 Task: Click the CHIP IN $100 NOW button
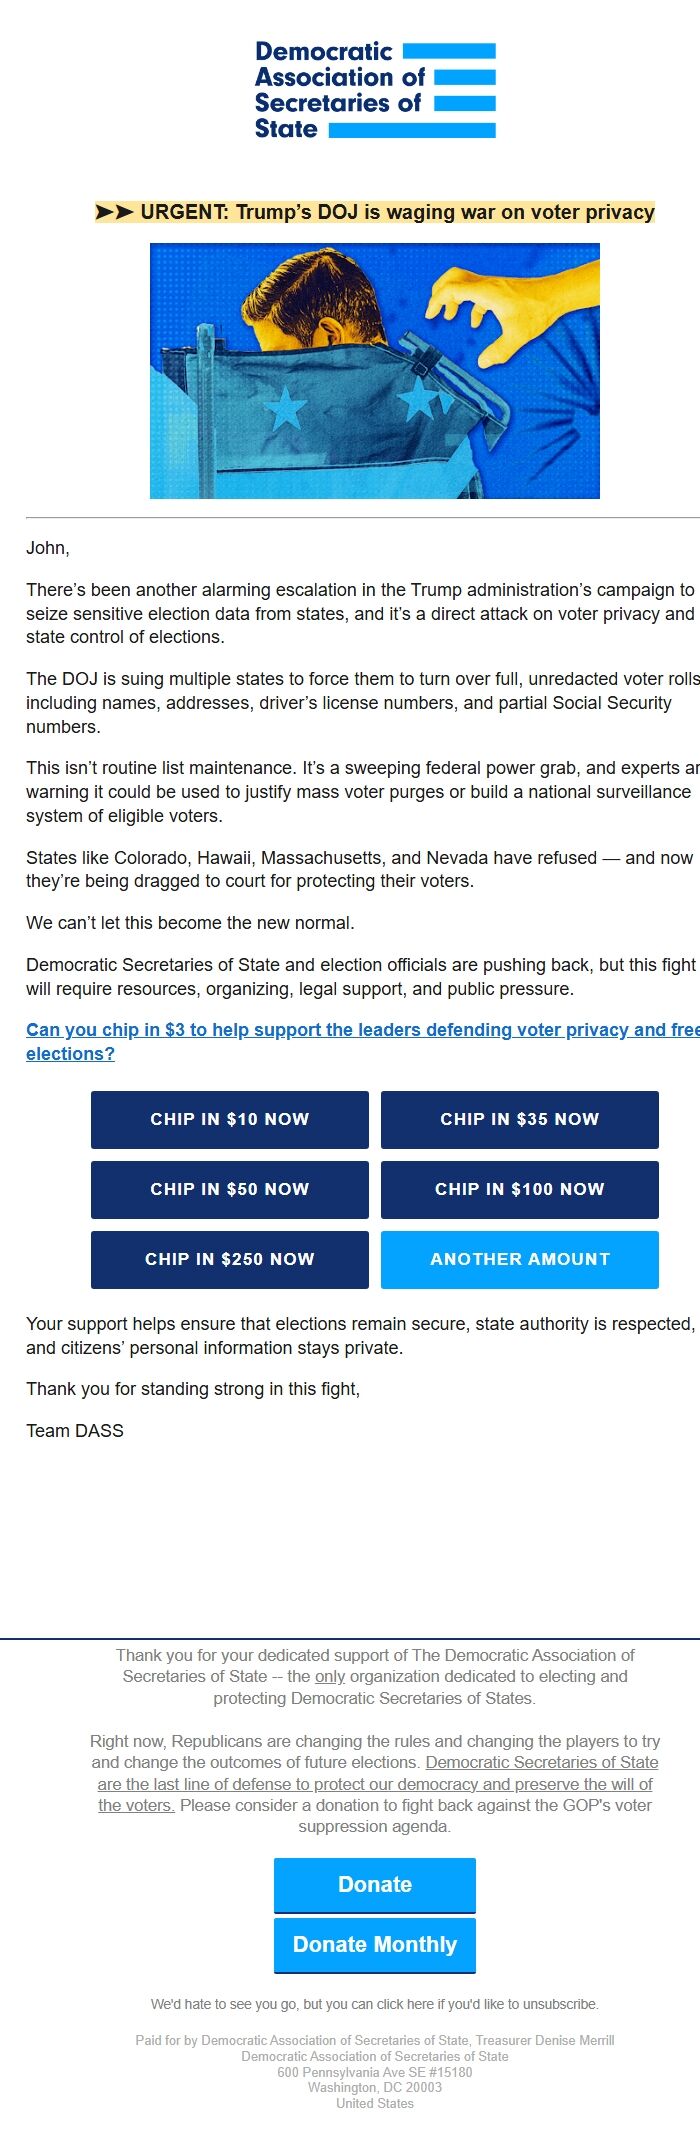pos(519,1190)
